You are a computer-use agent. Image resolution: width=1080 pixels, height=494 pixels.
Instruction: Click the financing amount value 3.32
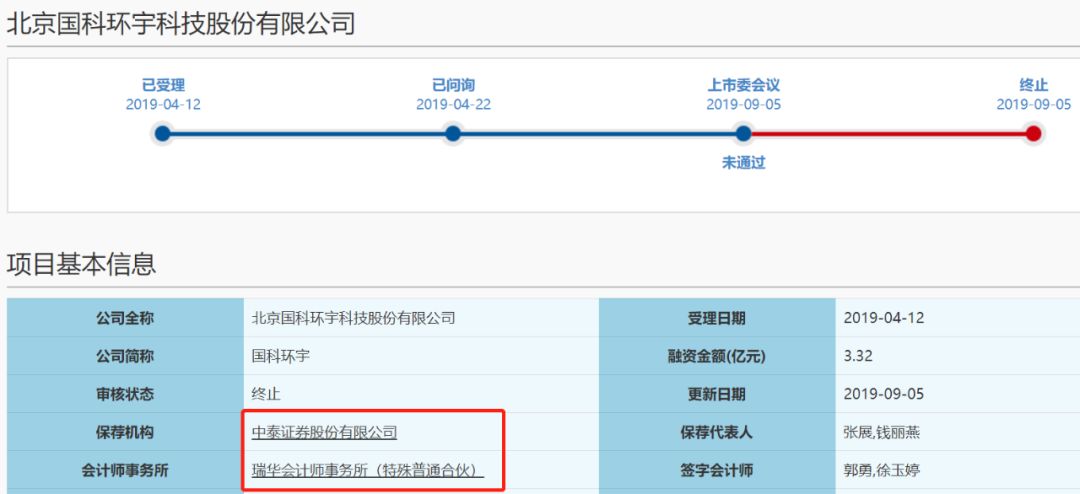click(x=858, y=357)
